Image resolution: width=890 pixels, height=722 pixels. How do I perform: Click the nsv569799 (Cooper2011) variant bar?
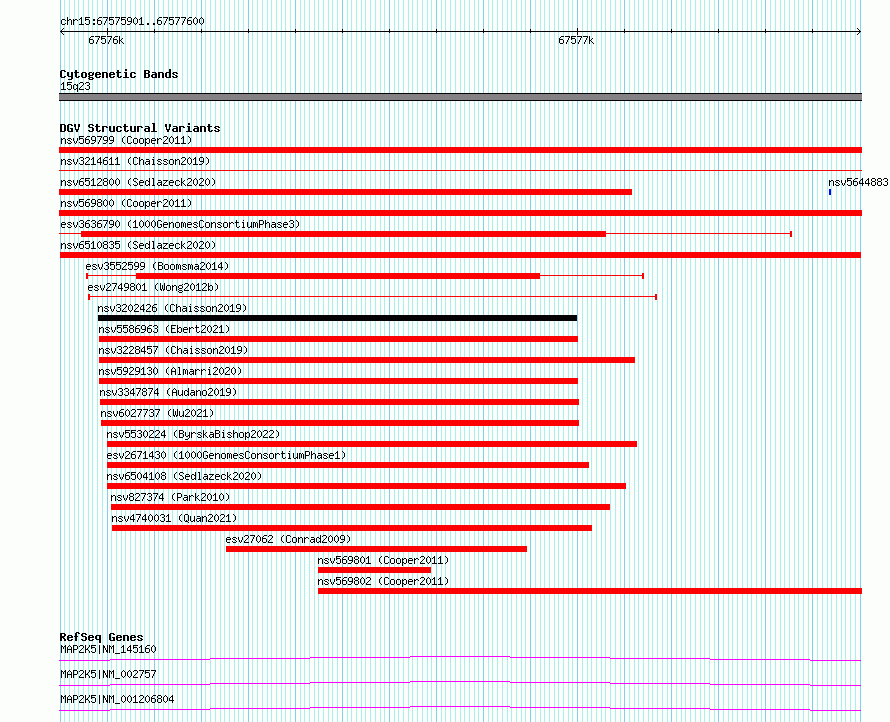460,150
